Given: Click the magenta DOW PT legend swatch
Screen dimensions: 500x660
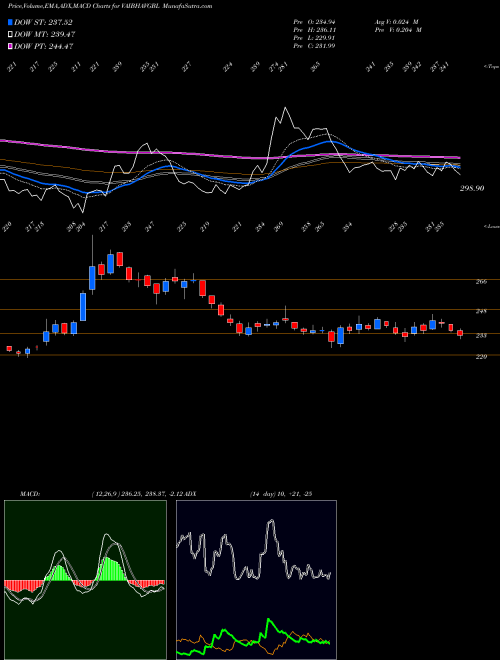Looking at the screenshot, I should (x=10, y=46).
